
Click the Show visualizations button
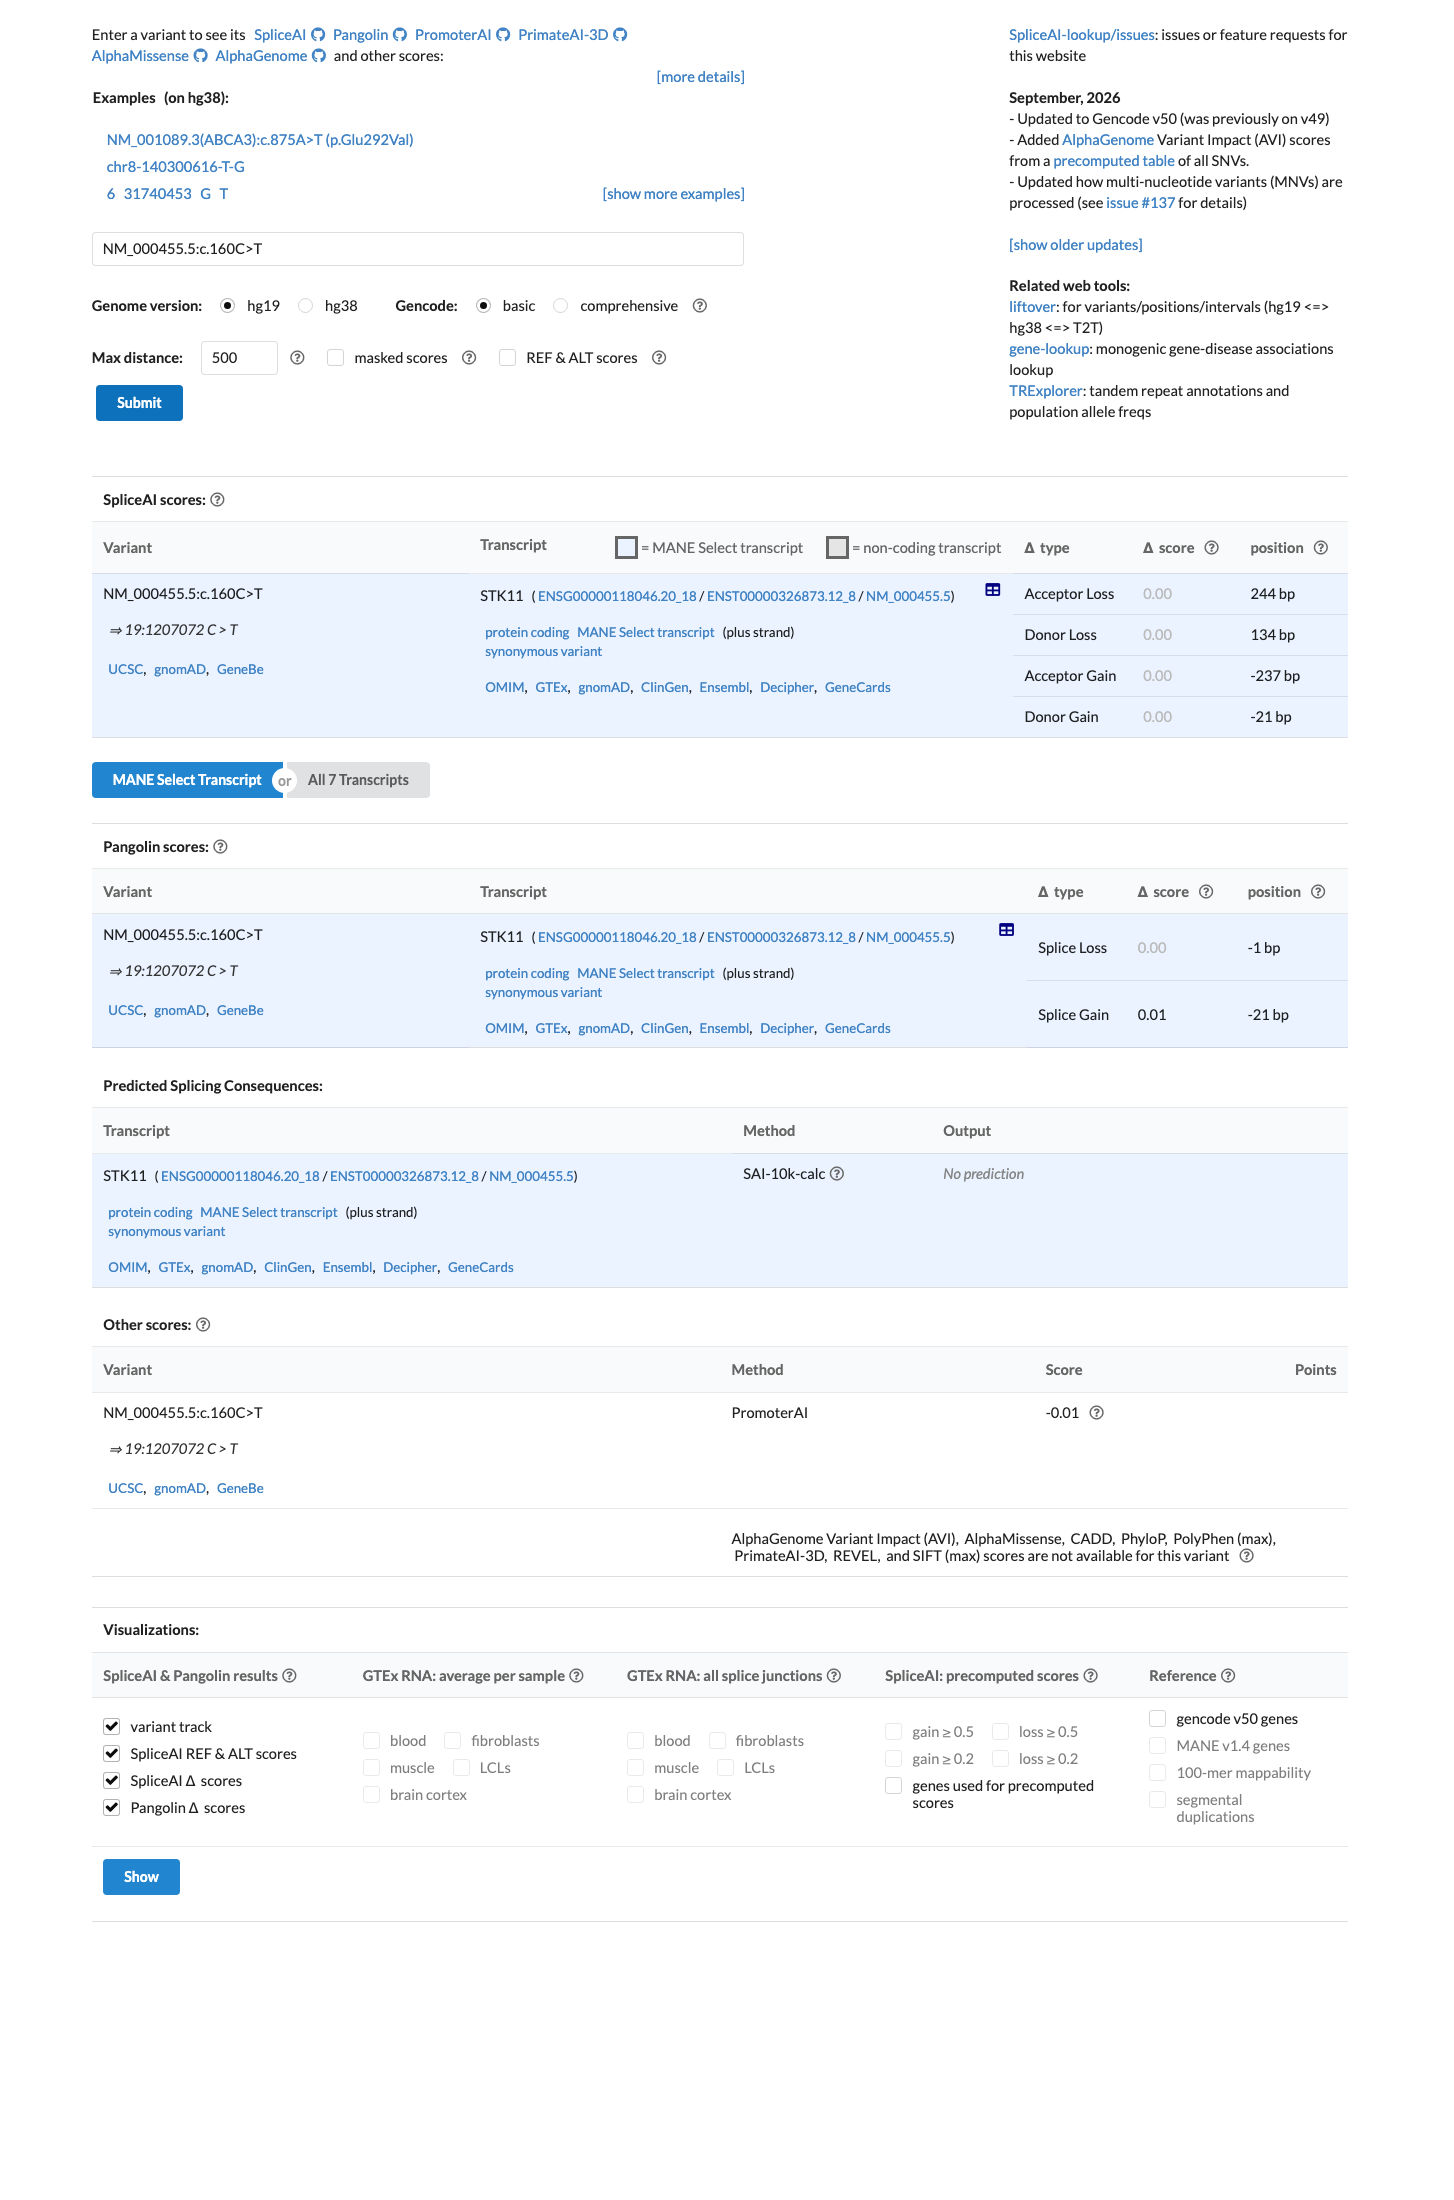tap(141, 1877)
